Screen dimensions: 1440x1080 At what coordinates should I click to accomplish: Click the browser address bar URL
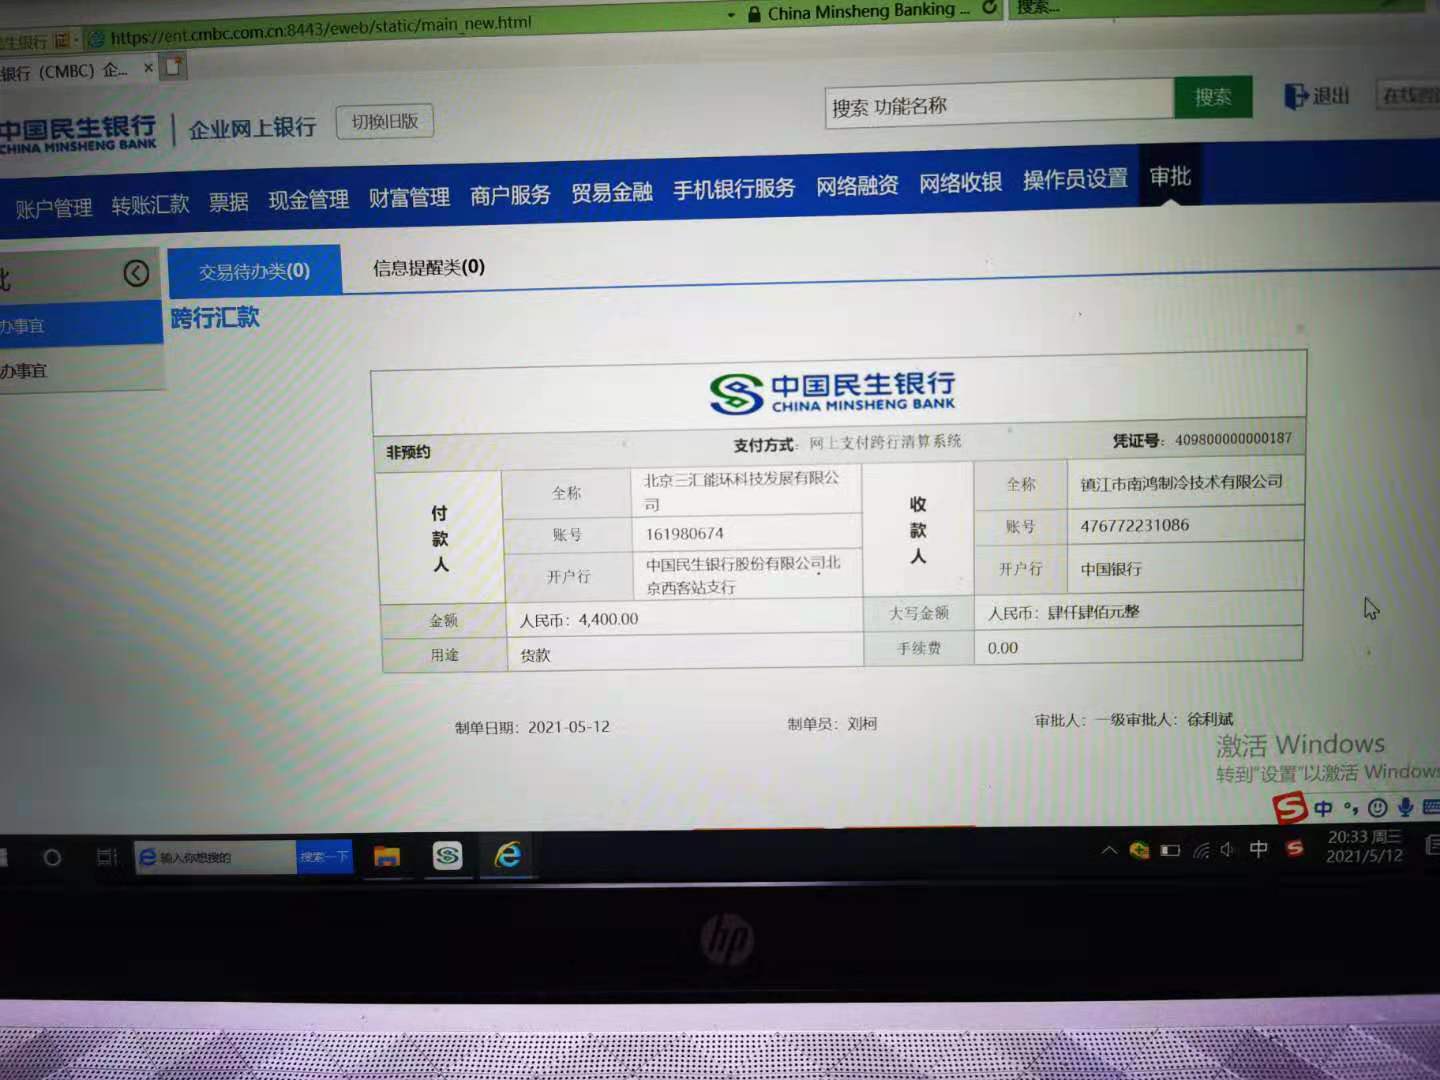(x=321, y=30)
